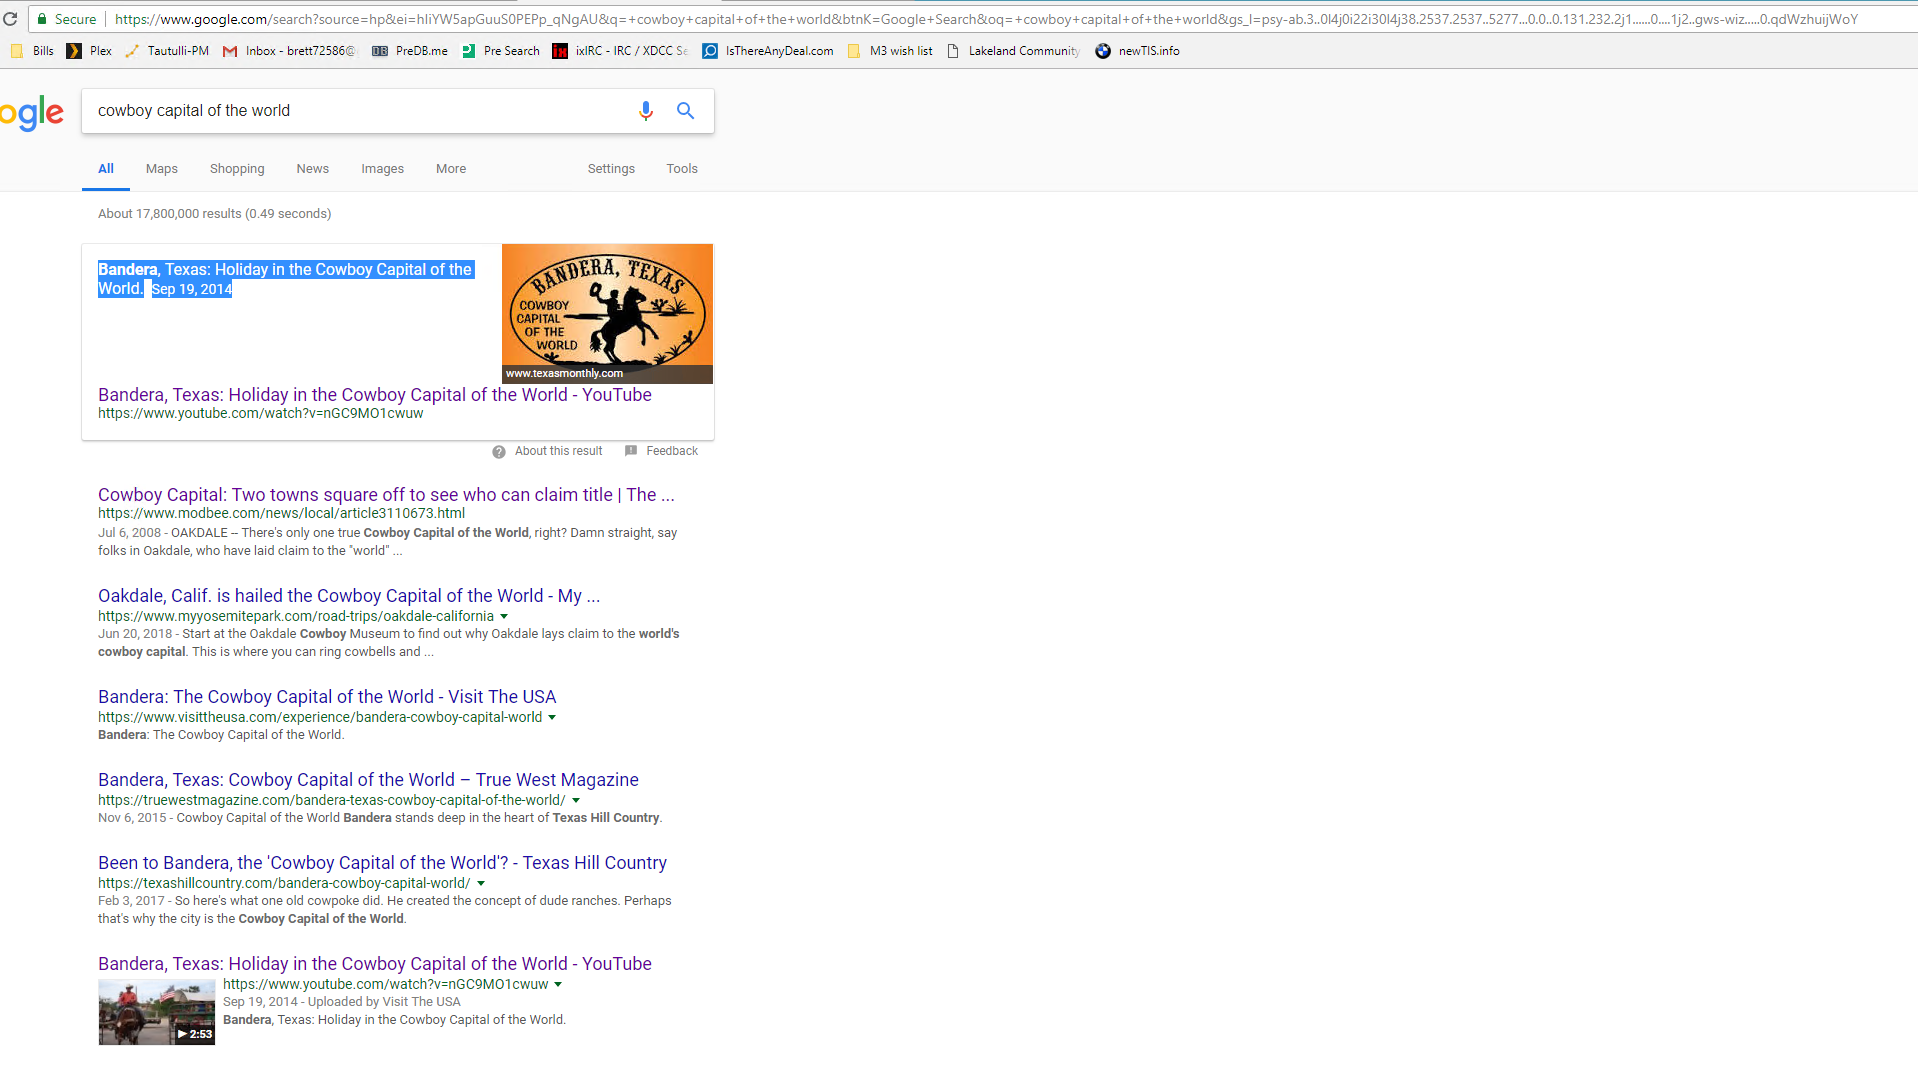Open 'Been to Bandera' Texas Hill Country result
1918x1067 pixels.
click(x=382, y=863)
